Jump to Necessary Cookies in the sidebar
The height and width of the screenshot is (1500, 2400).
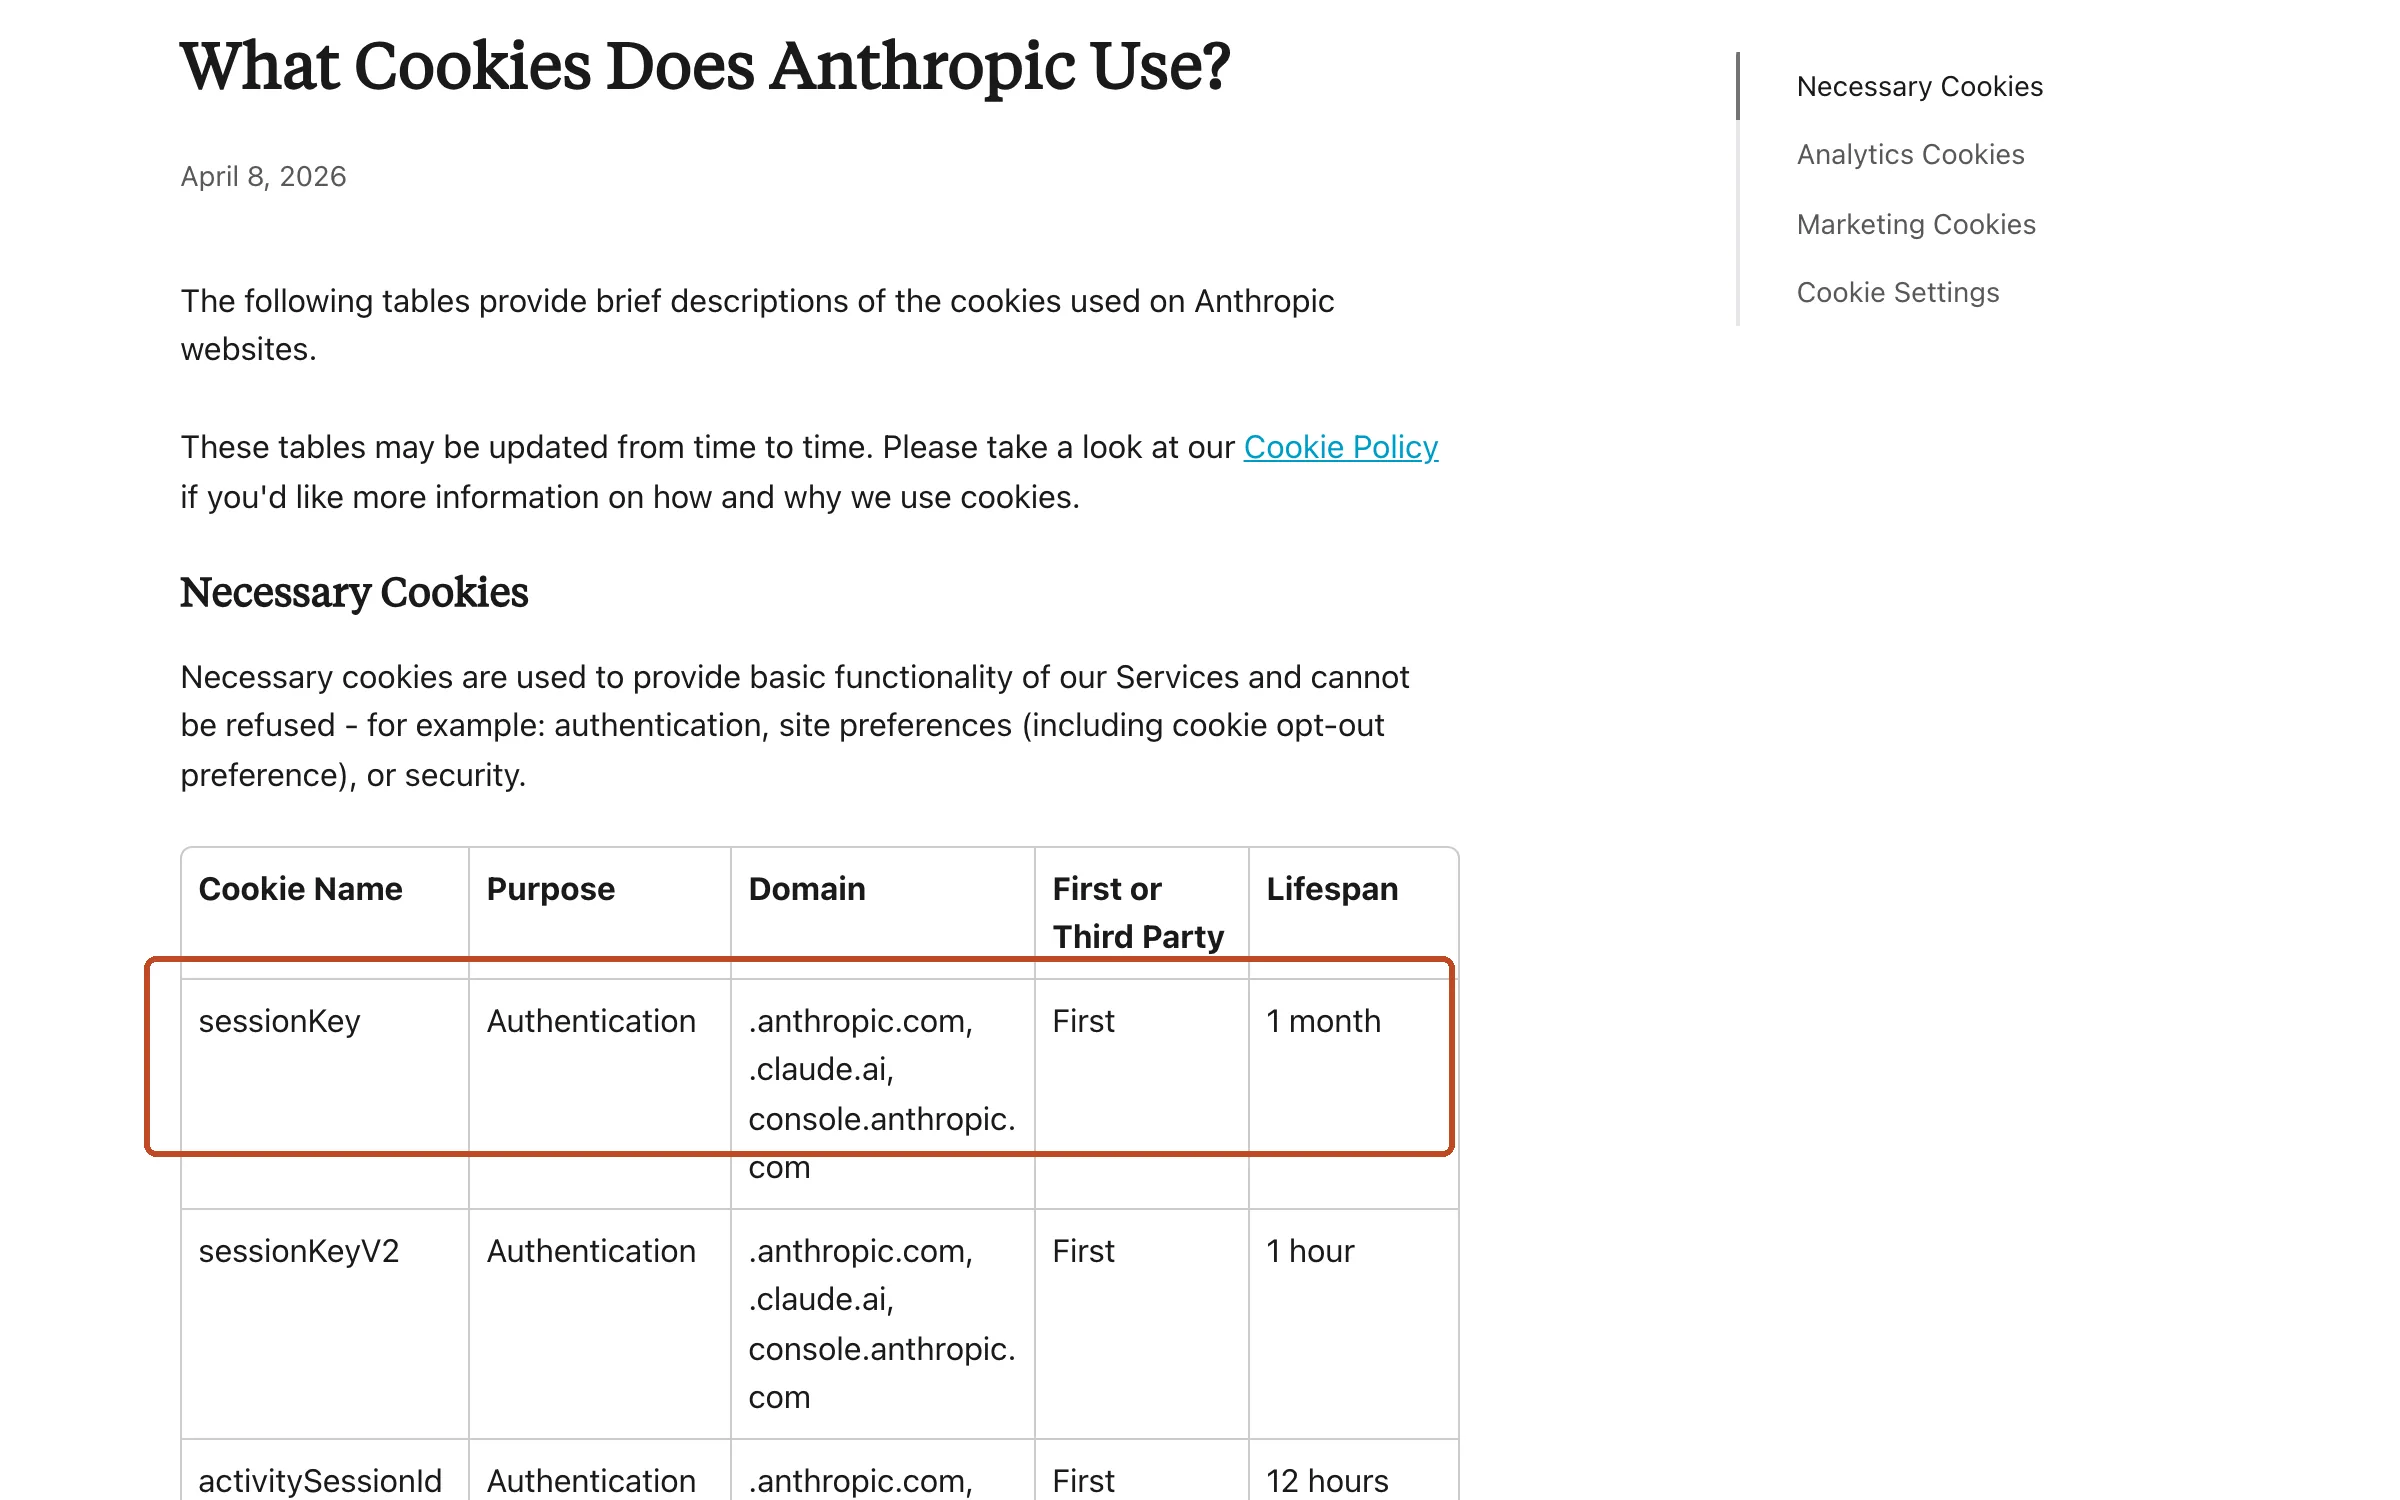click(x=1919, y=86)
